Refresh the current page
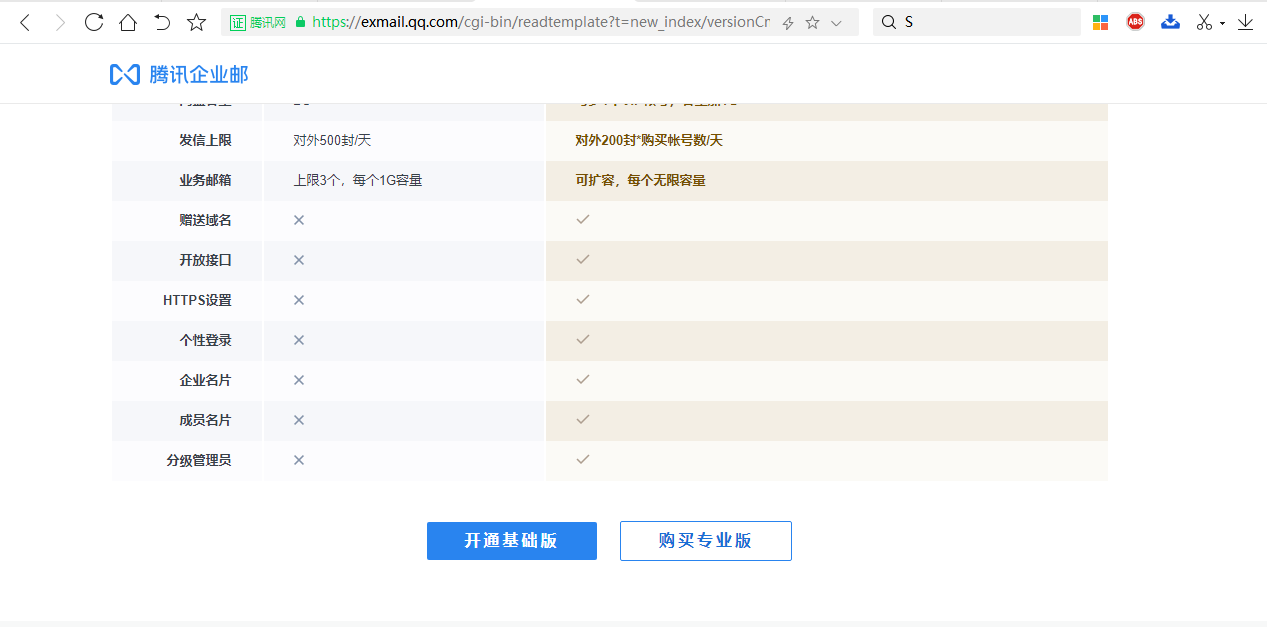 tap(93, 21)
